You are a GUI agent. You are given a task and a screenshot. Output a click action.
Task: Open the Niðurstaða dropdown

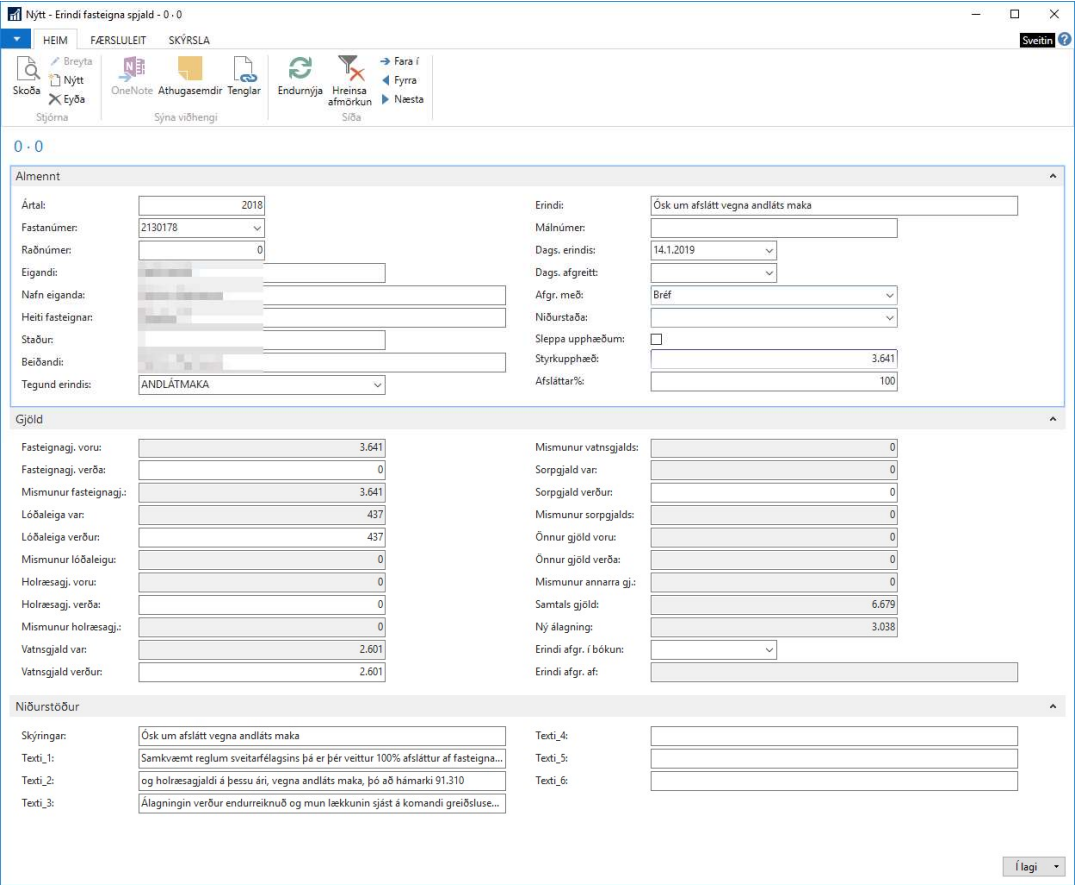(889, 318)
